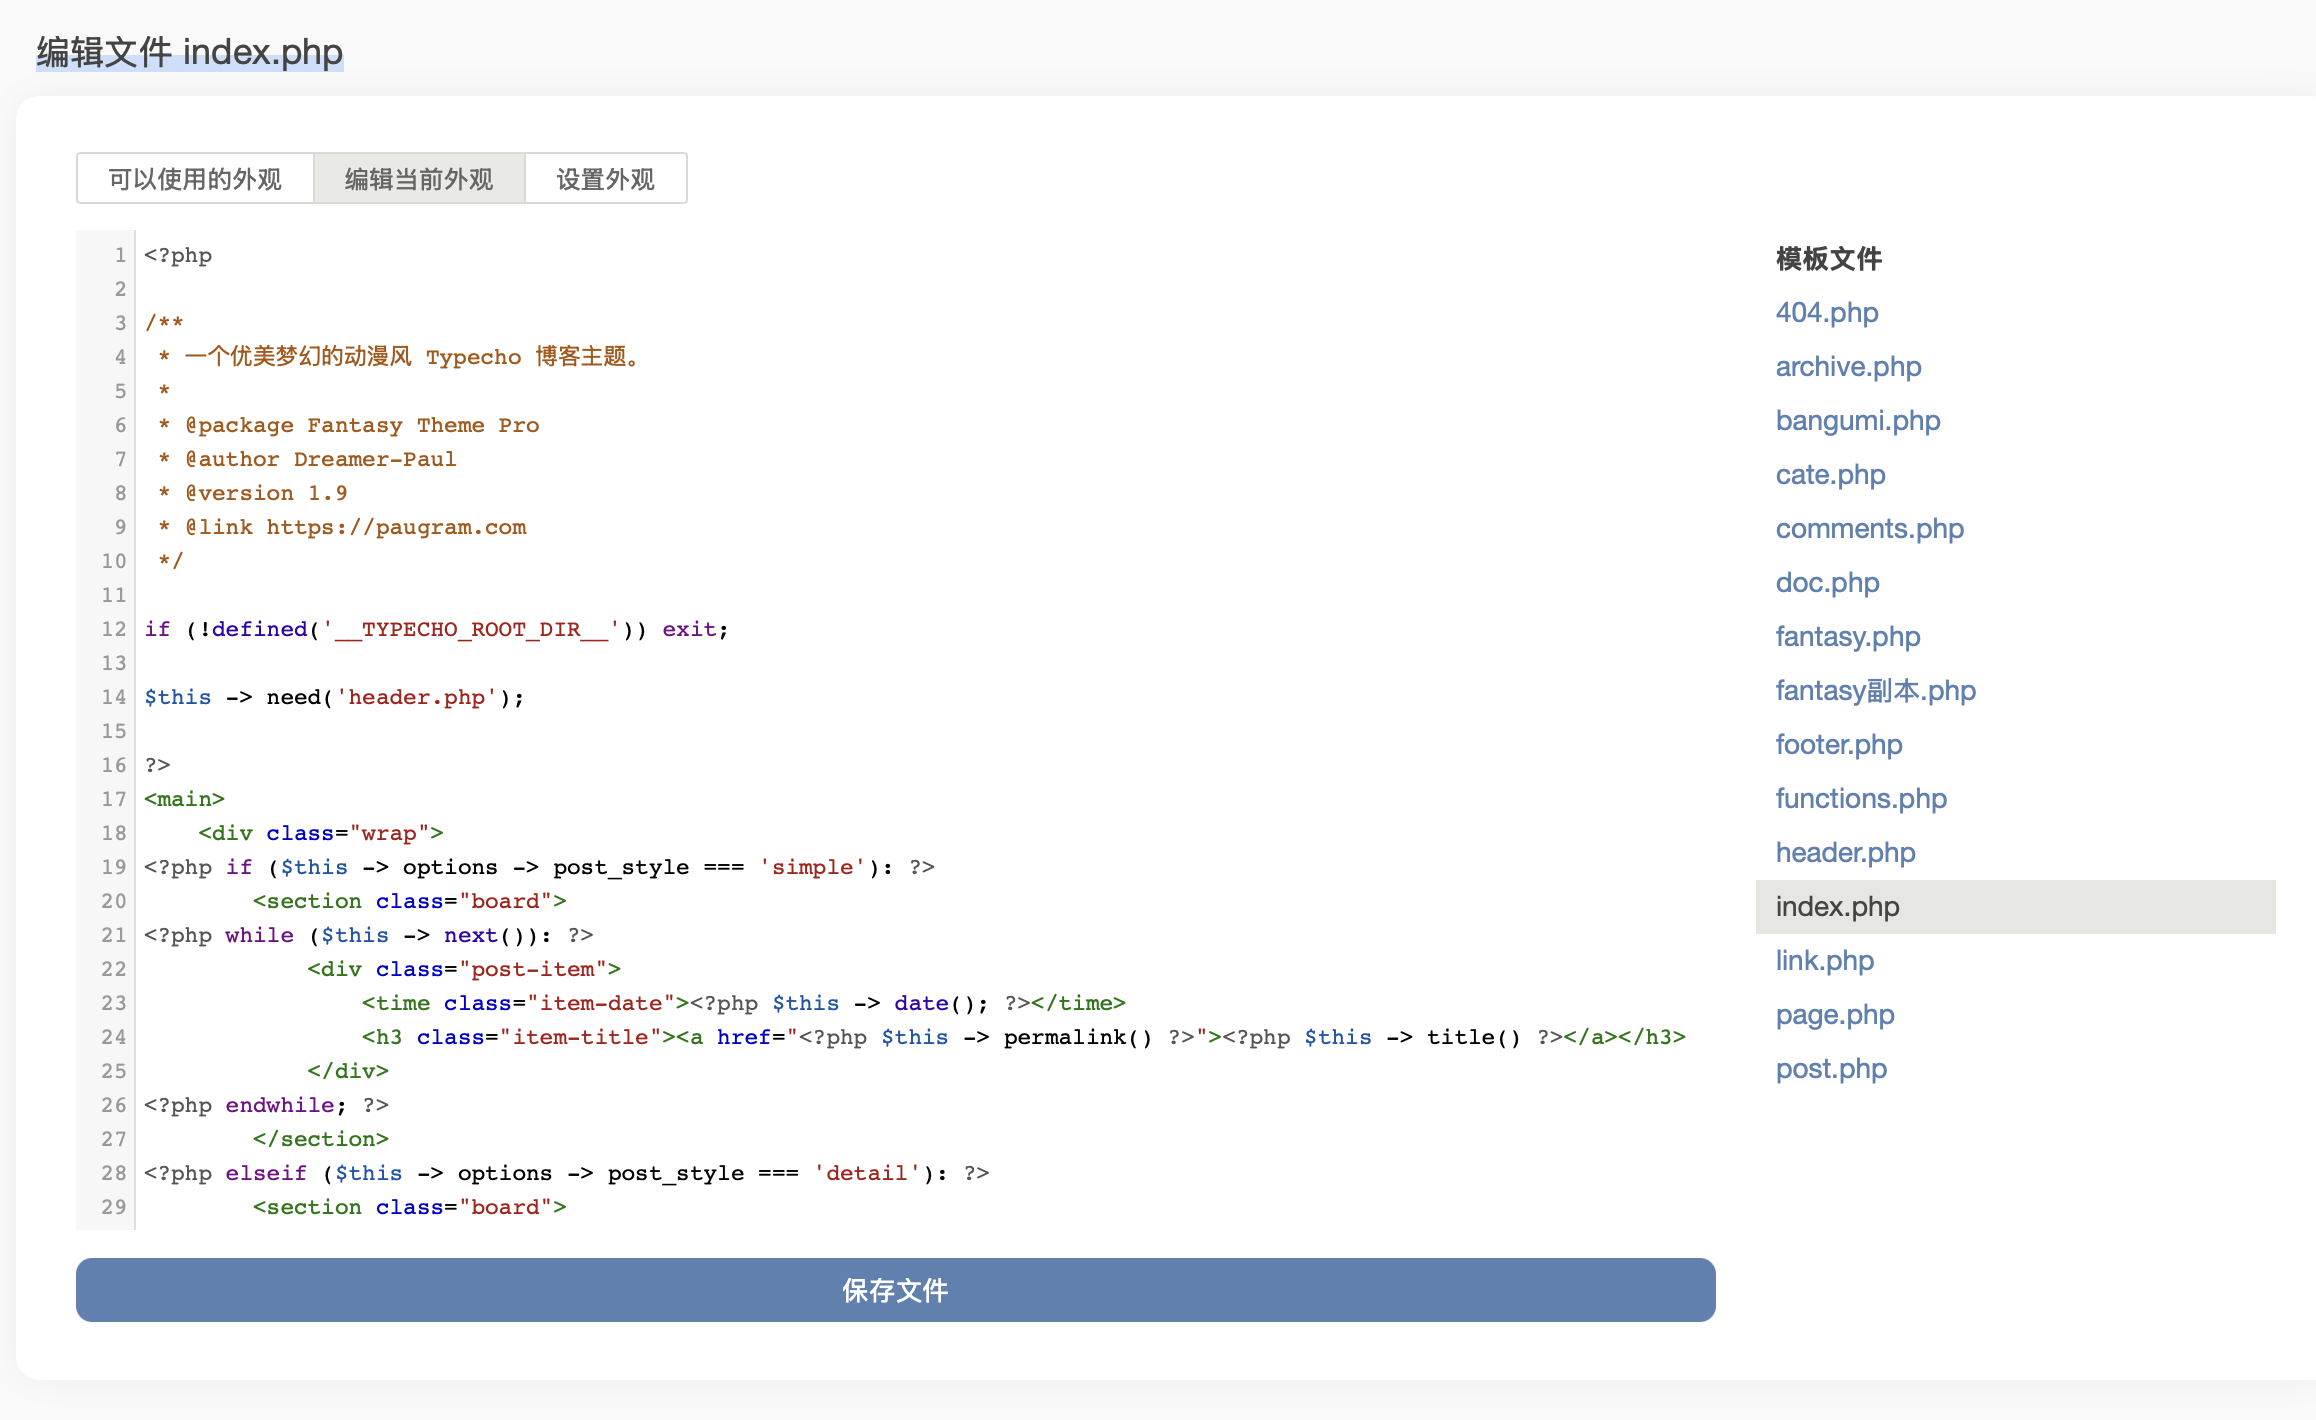The image size is (2316, 1420).
Task: Open the 可以使用的外观 tab
Action: (195, 179)
